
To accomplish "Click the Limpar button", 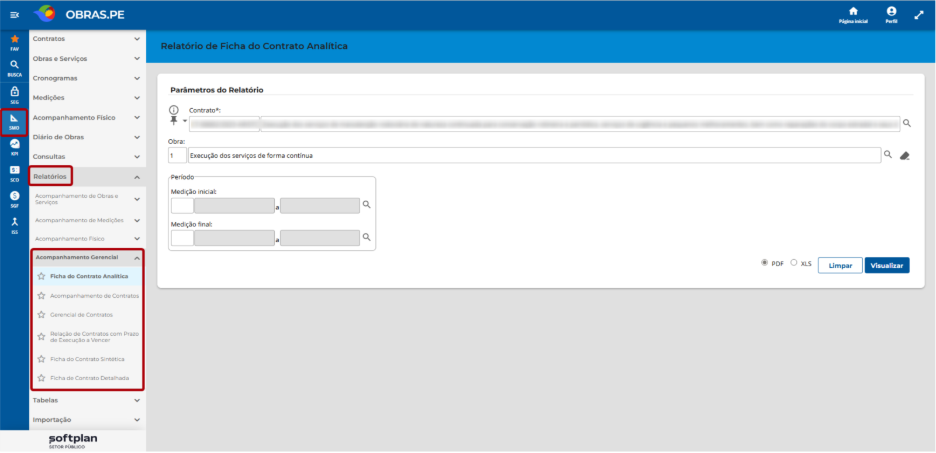I will click(840, 266).
